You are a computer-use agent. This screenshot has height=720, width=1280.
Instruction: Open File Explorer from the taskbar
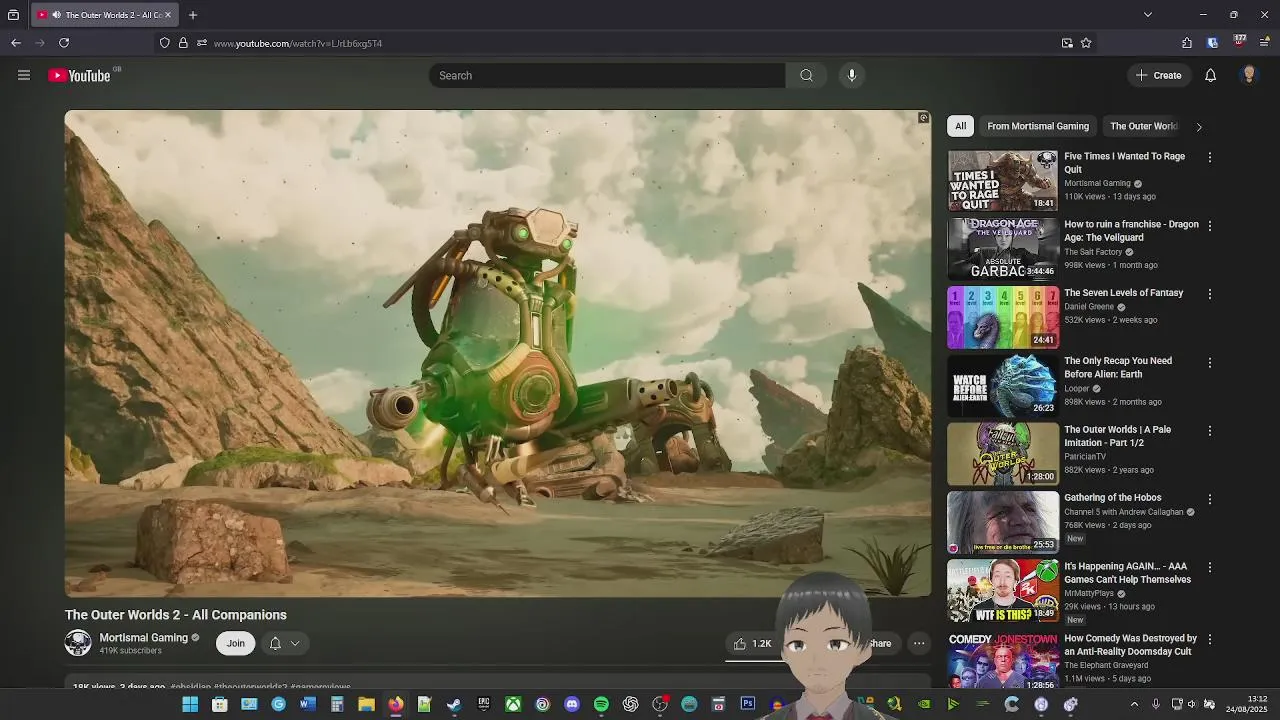click(366, 705)
